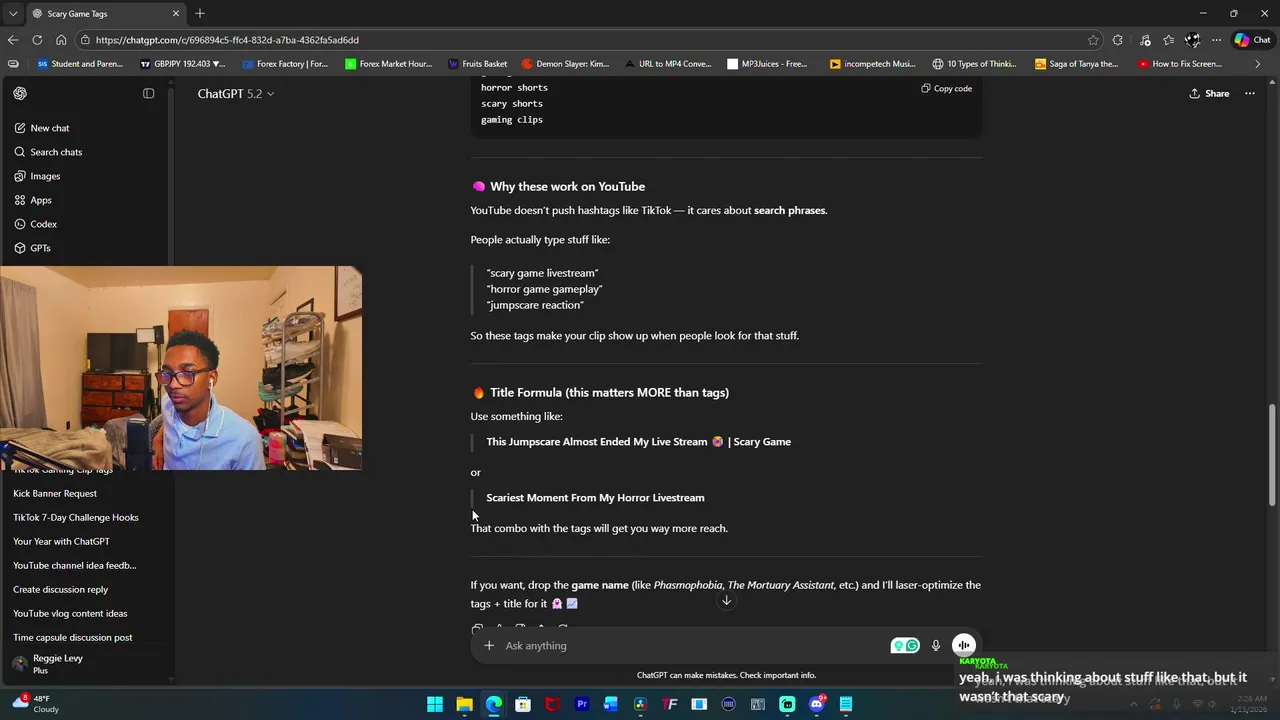Click the browser address bar URL
1280x720 pixels.
coord(227,40)
